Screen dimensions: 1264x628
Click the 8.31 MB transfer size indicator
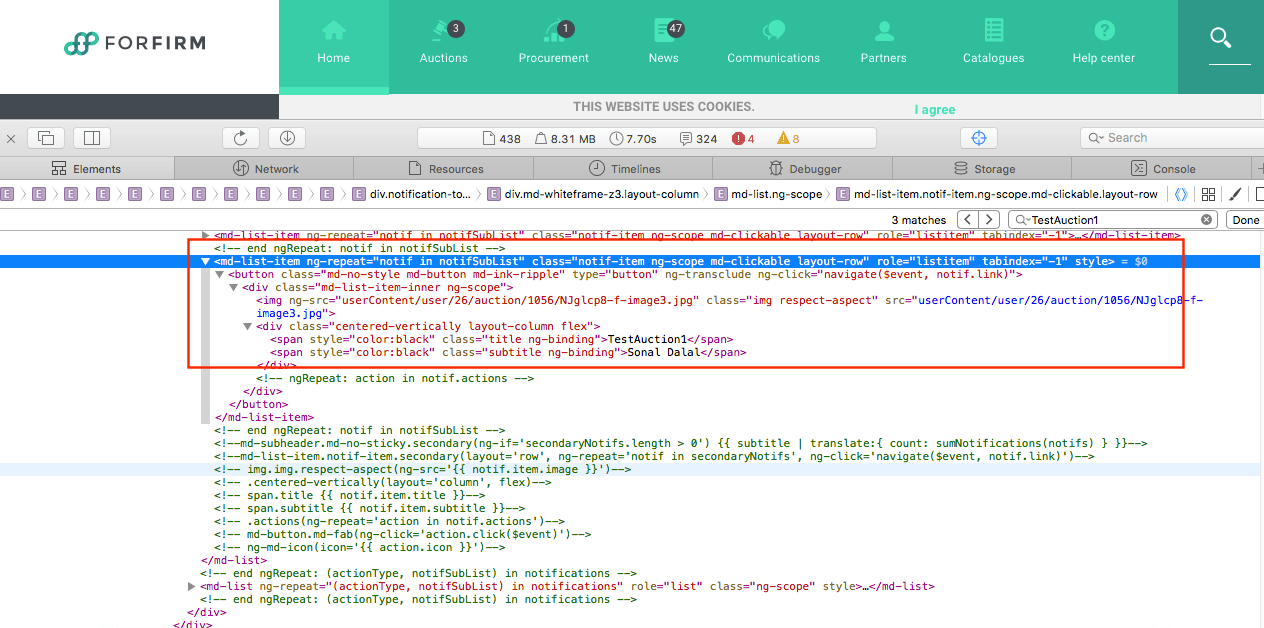(x=566, y=139)
